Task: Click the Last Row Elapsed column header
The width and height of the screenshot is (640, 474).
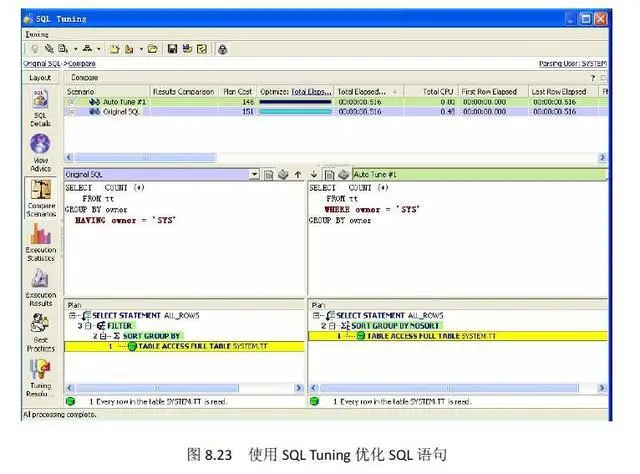Action: tap(563, 92)
